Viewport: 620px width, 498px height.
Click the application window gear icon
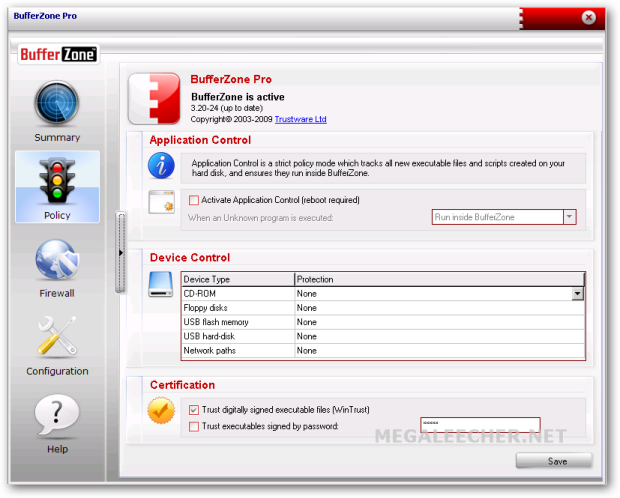coord(162,202)
